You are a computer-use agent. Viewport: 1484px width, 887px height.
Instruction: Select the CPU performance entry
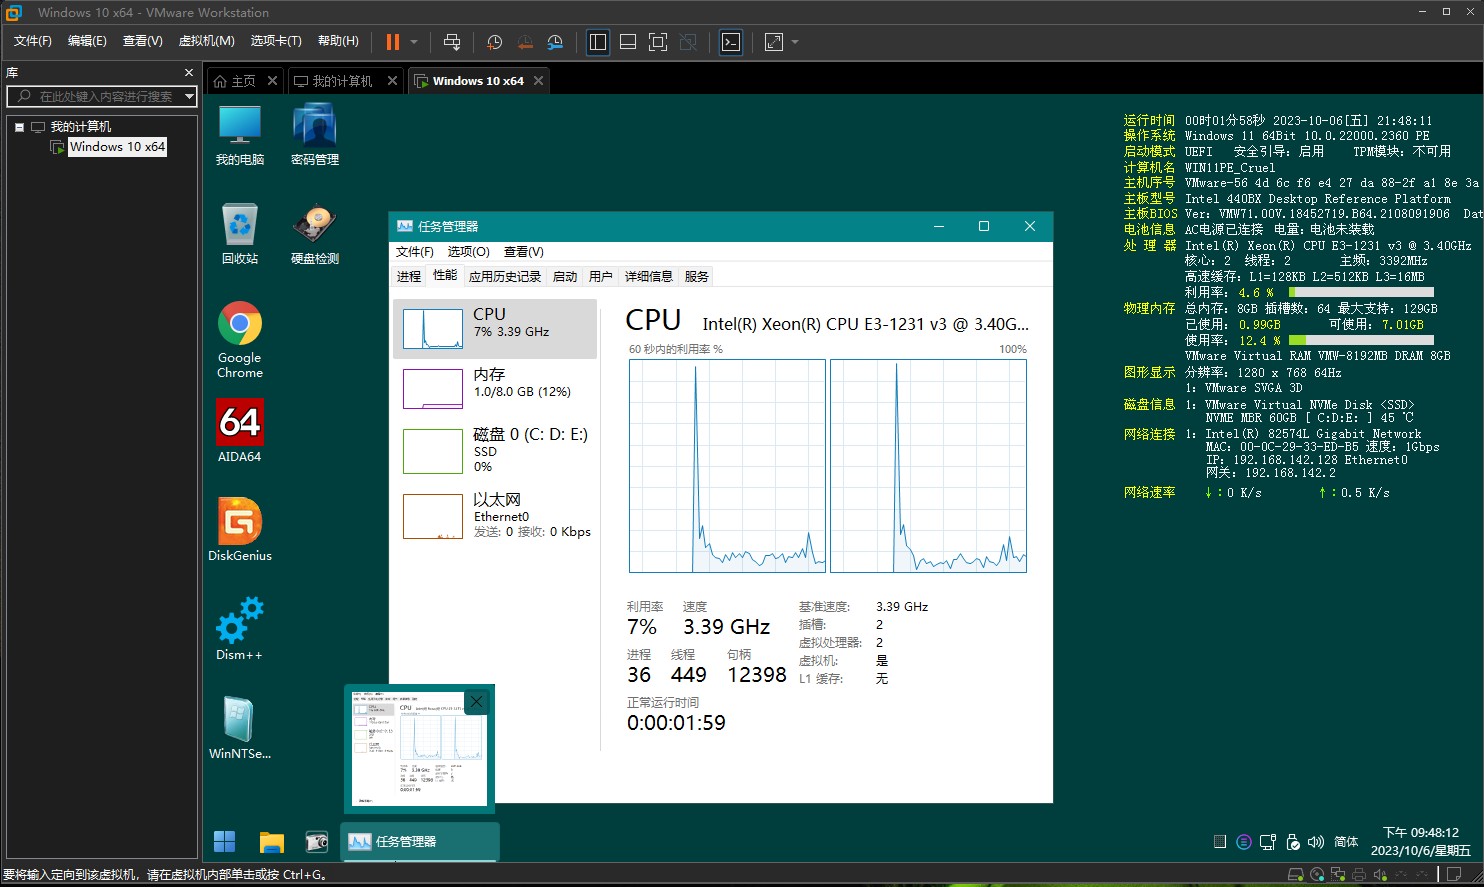[495, 328]
